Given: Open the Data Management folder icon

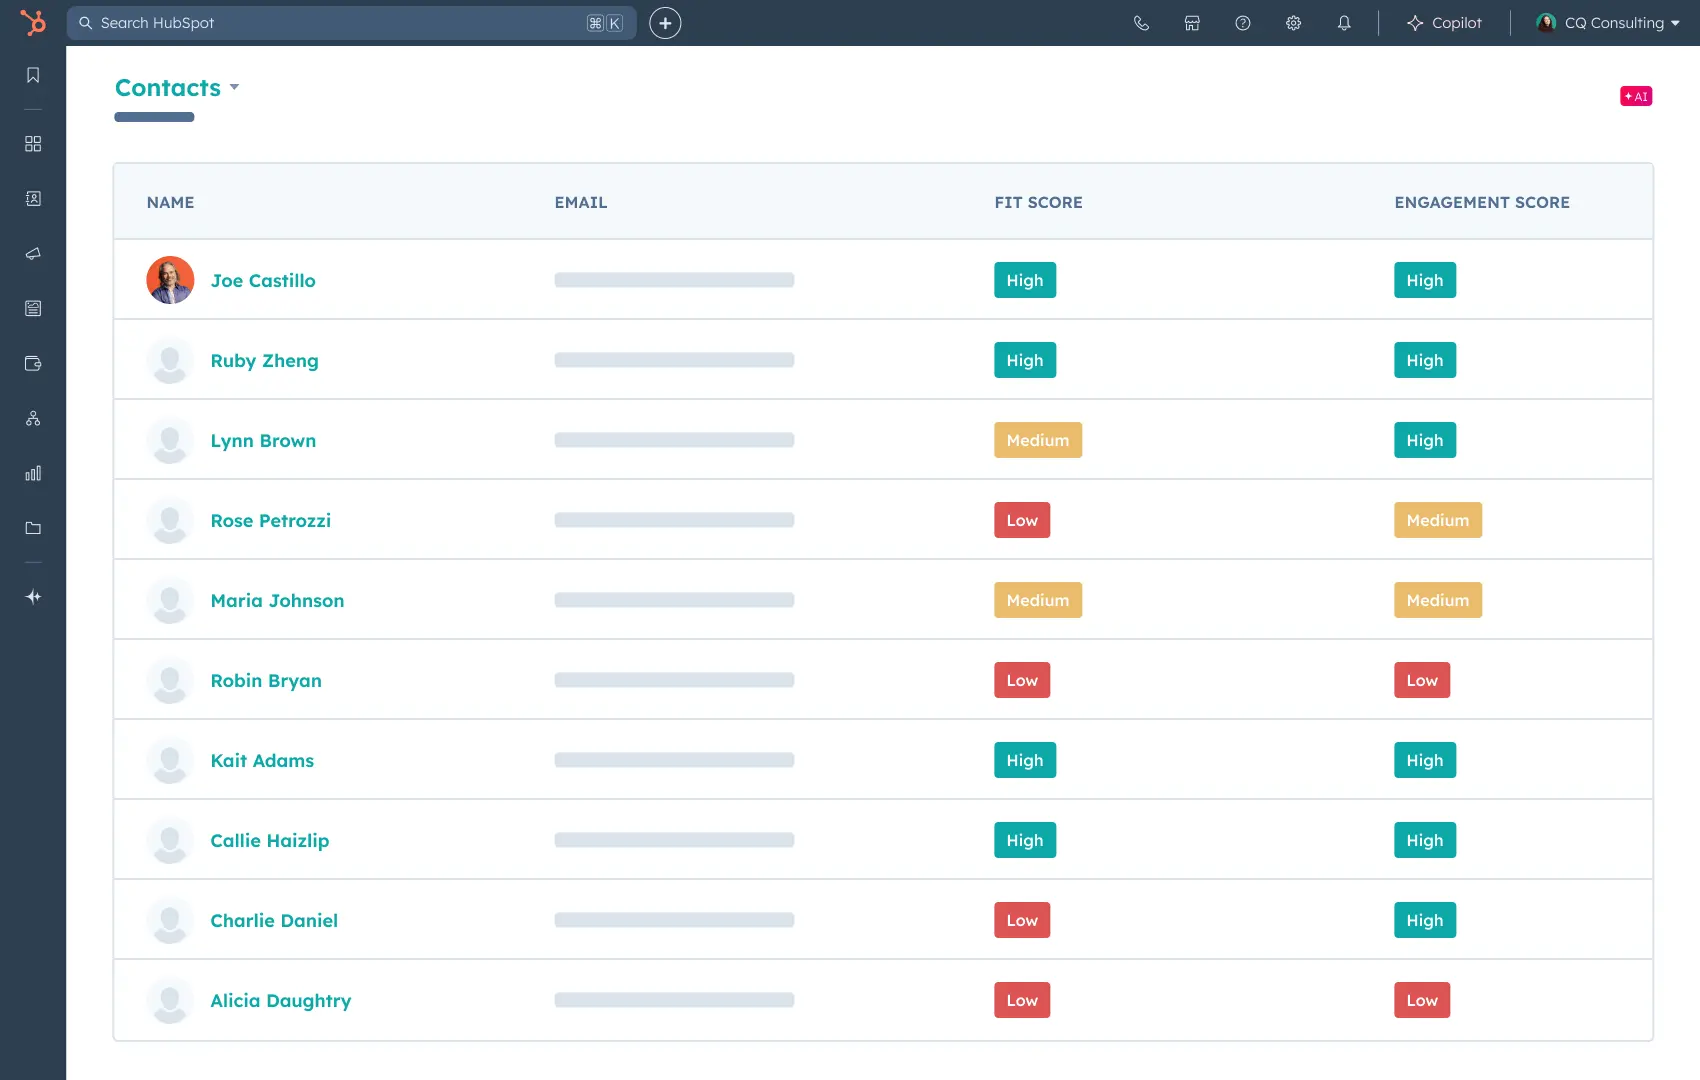Looking at the screenshot, I should point(33,528).
